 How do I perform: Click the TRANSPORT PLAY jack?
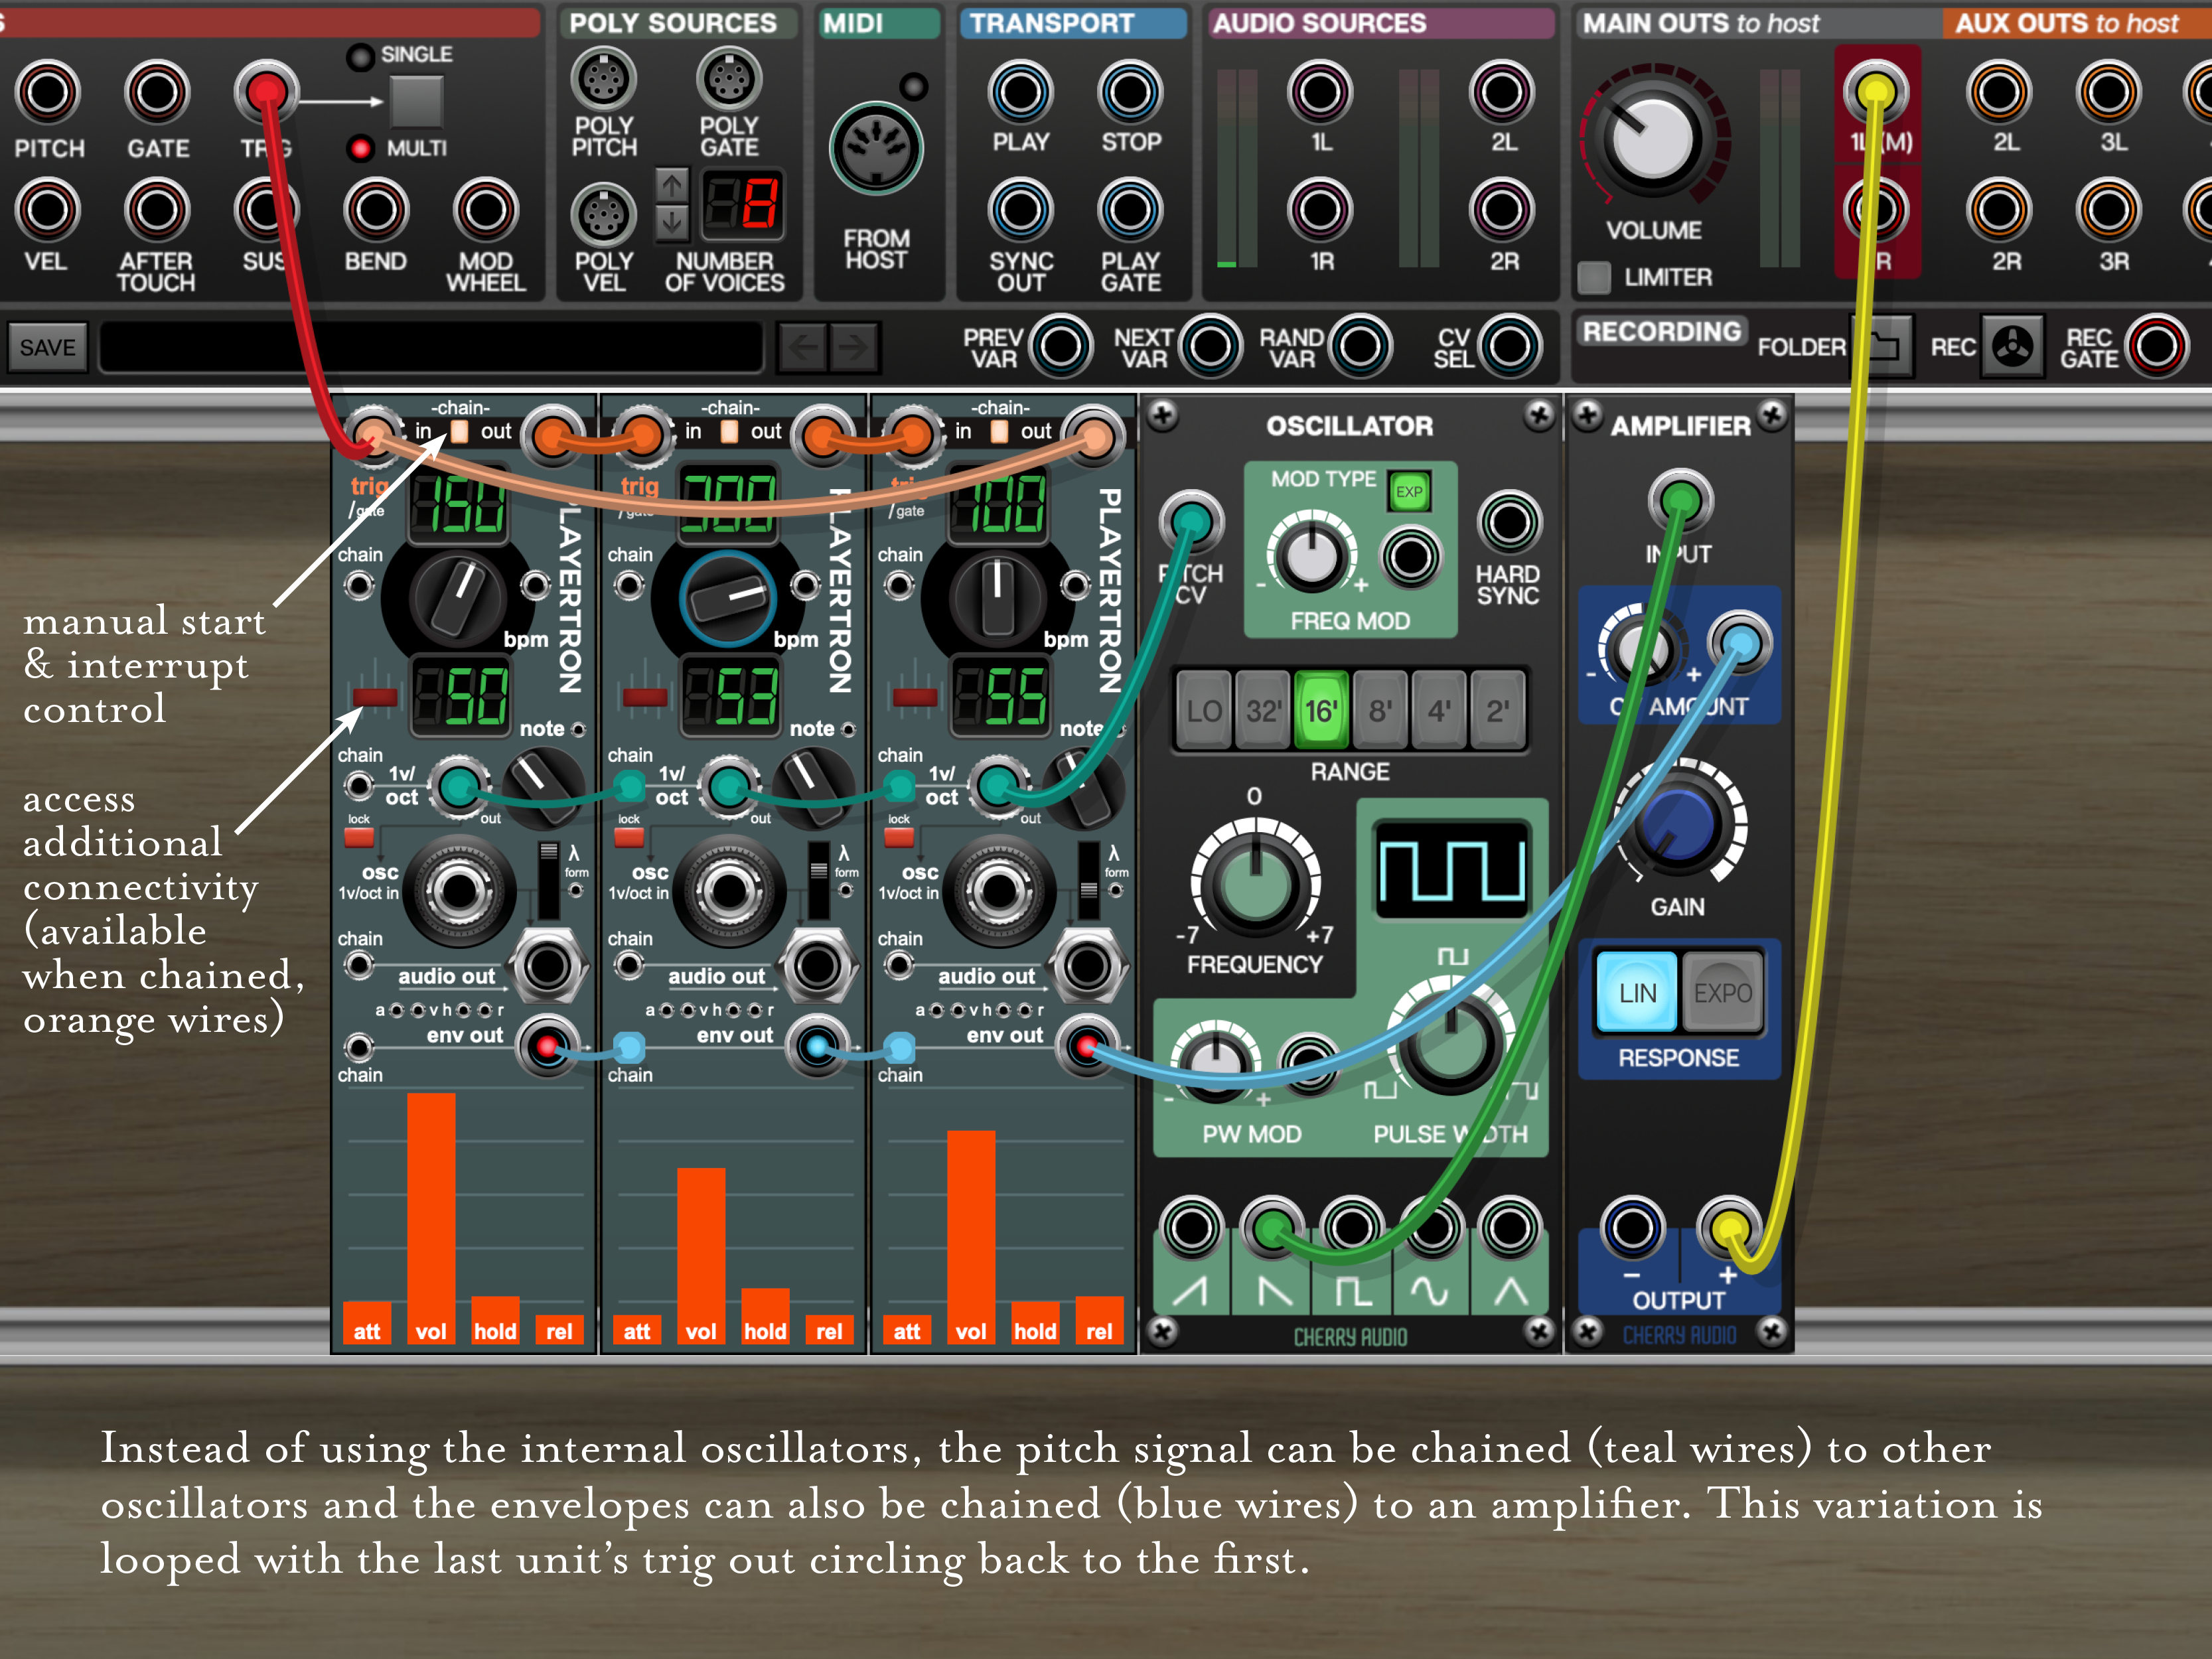[x=1020, y=92]
